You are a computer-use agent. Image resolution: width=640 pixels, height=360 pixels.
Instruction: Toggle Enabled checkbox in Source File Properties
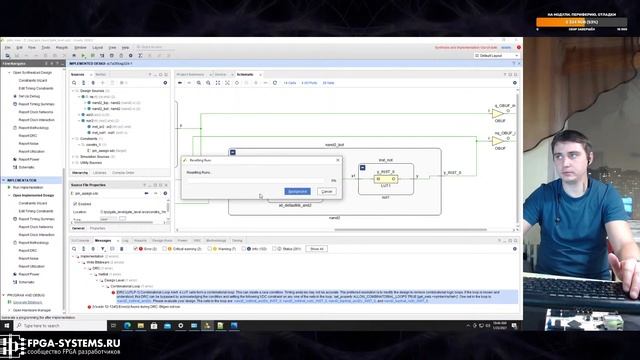click(75, 204)
